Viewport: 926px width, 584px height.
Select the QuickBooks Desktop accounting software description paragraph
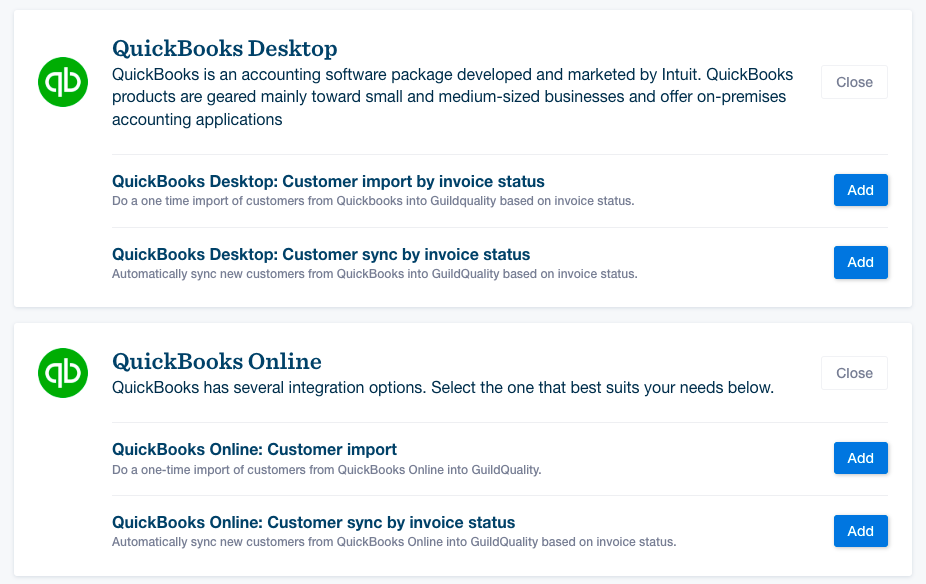coord(453,97)
